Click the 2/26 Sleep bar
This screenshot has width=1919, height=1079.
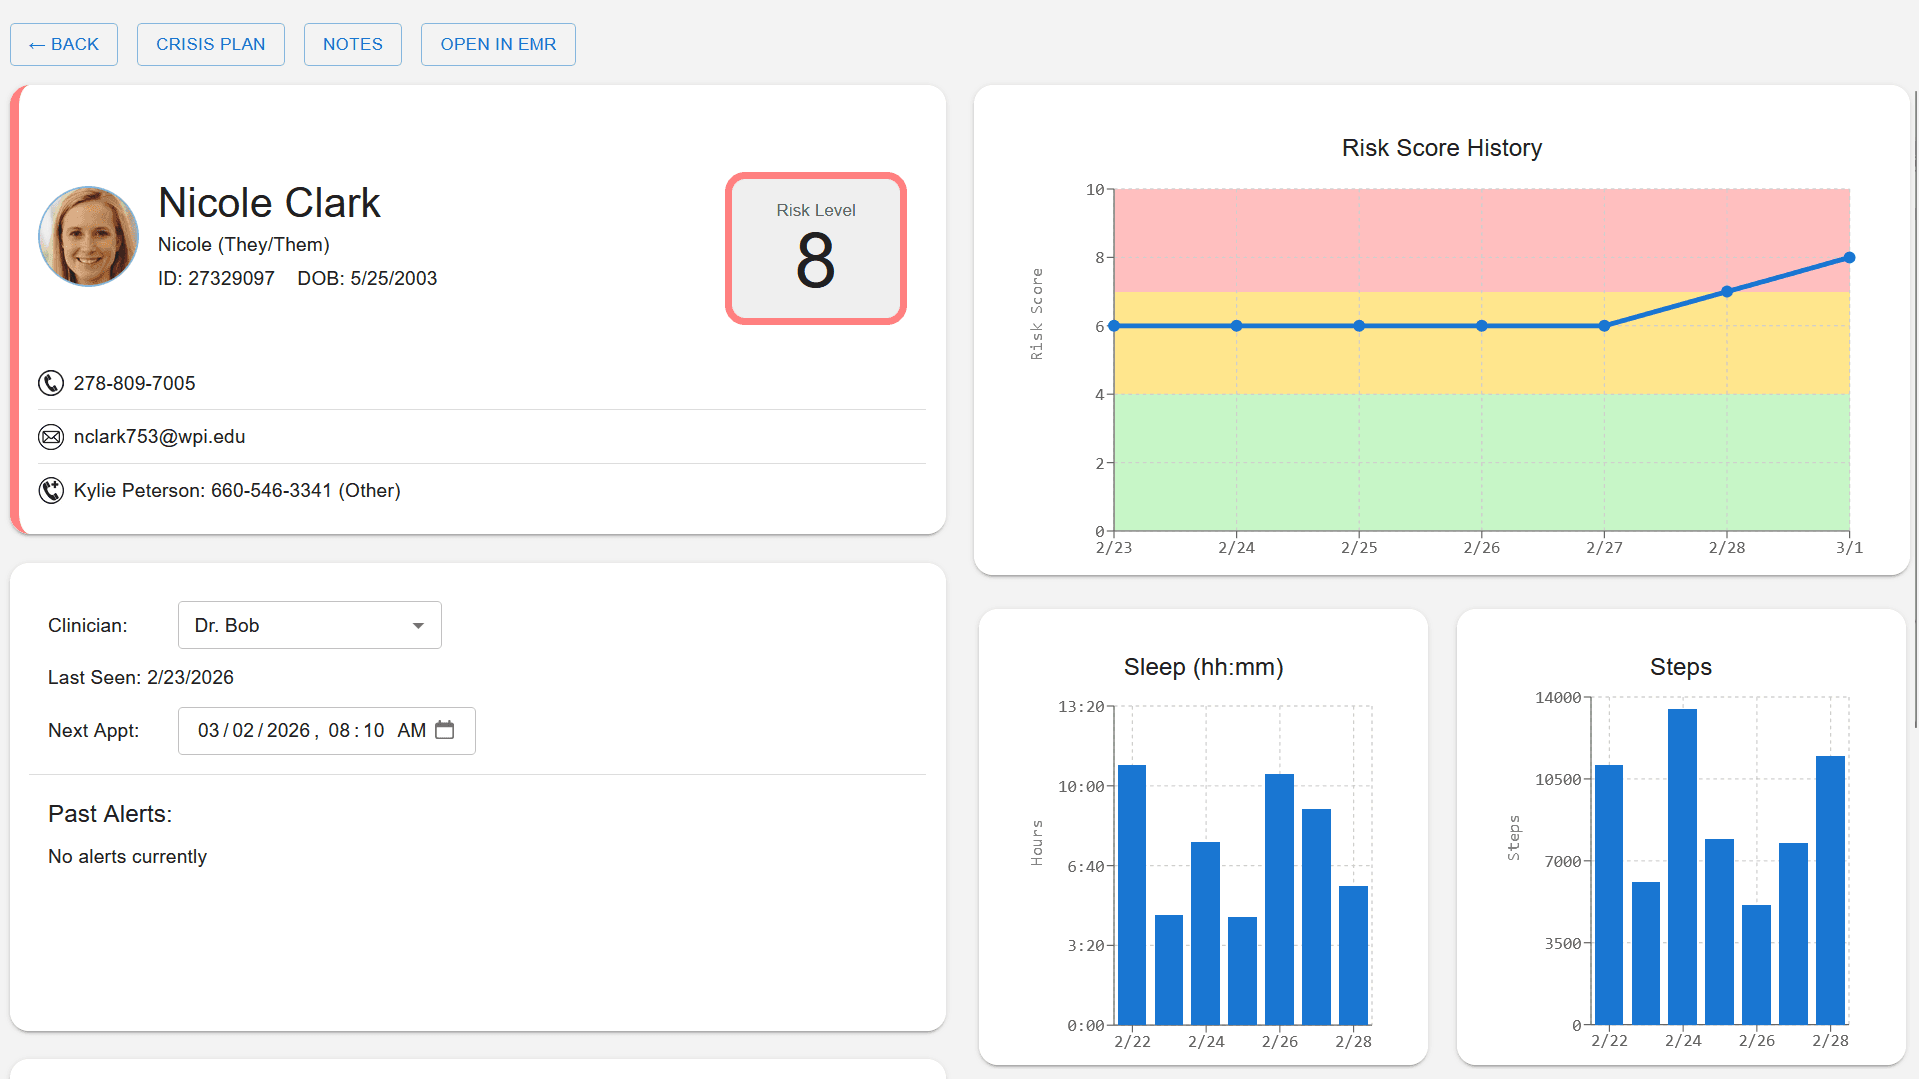[x=1279, y=899]
